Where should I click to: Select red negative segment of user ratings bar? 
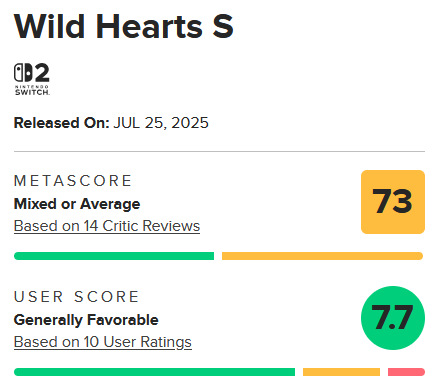406,372
